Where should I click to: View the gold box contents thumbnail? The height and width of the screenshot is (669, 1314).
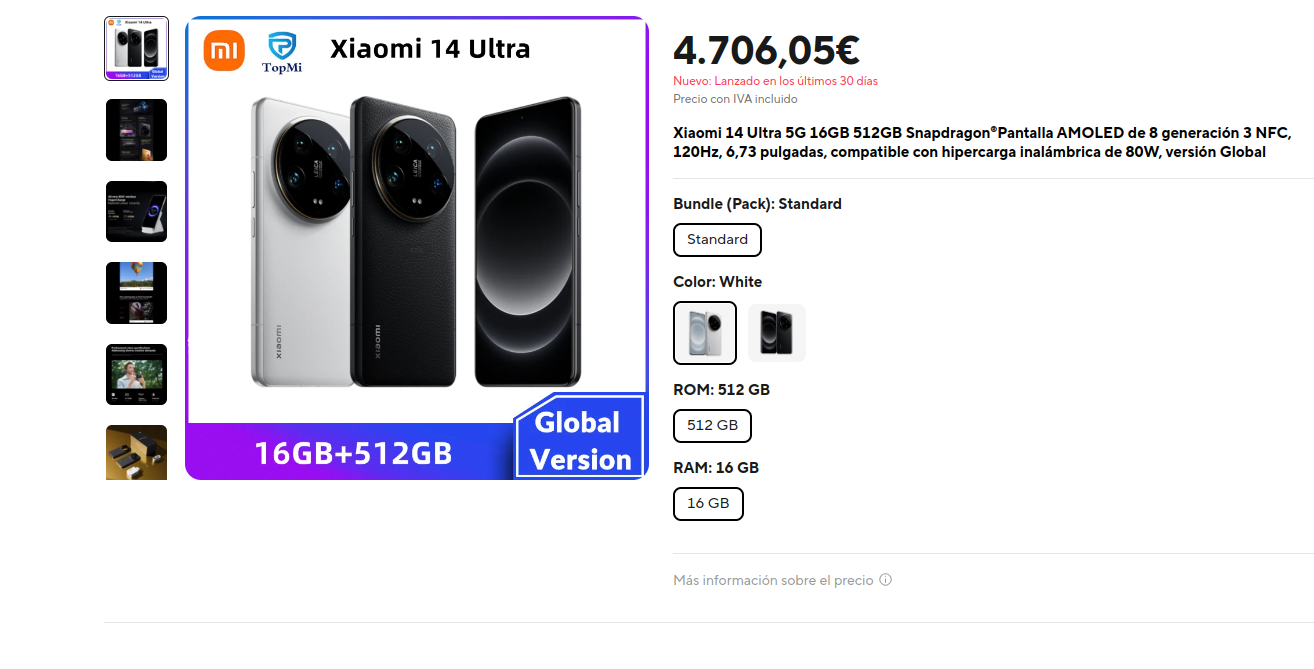pyautogui.click(x=137, y=452)
